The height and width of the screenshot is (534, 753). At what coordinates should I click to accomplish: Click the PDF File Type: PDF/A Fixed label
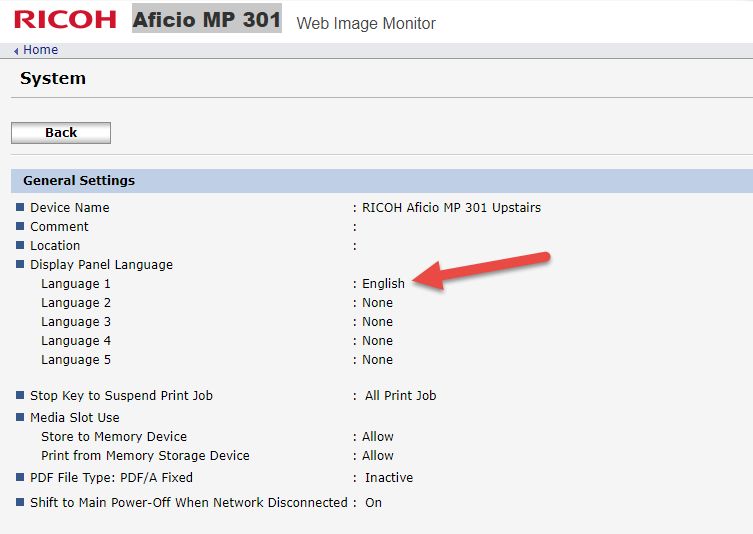pyautogui.click(x=111, y=478)
